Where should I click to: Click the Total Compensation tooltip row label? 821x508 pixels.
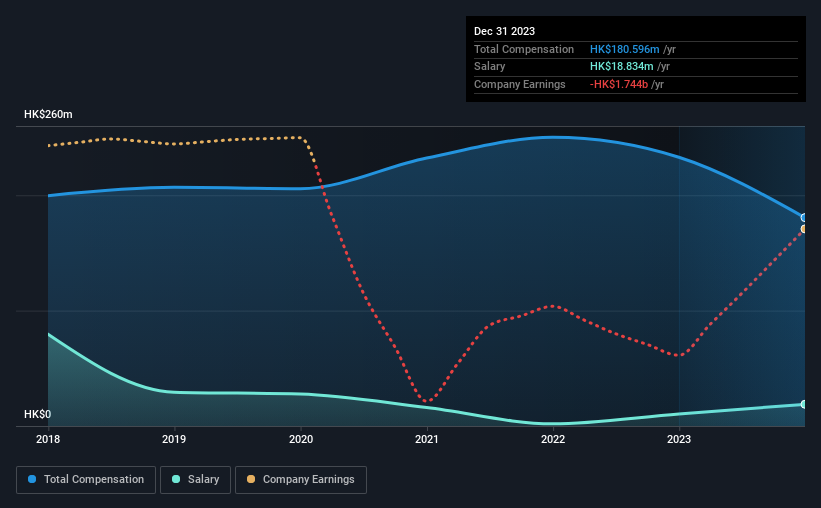[x=524, y=49]
